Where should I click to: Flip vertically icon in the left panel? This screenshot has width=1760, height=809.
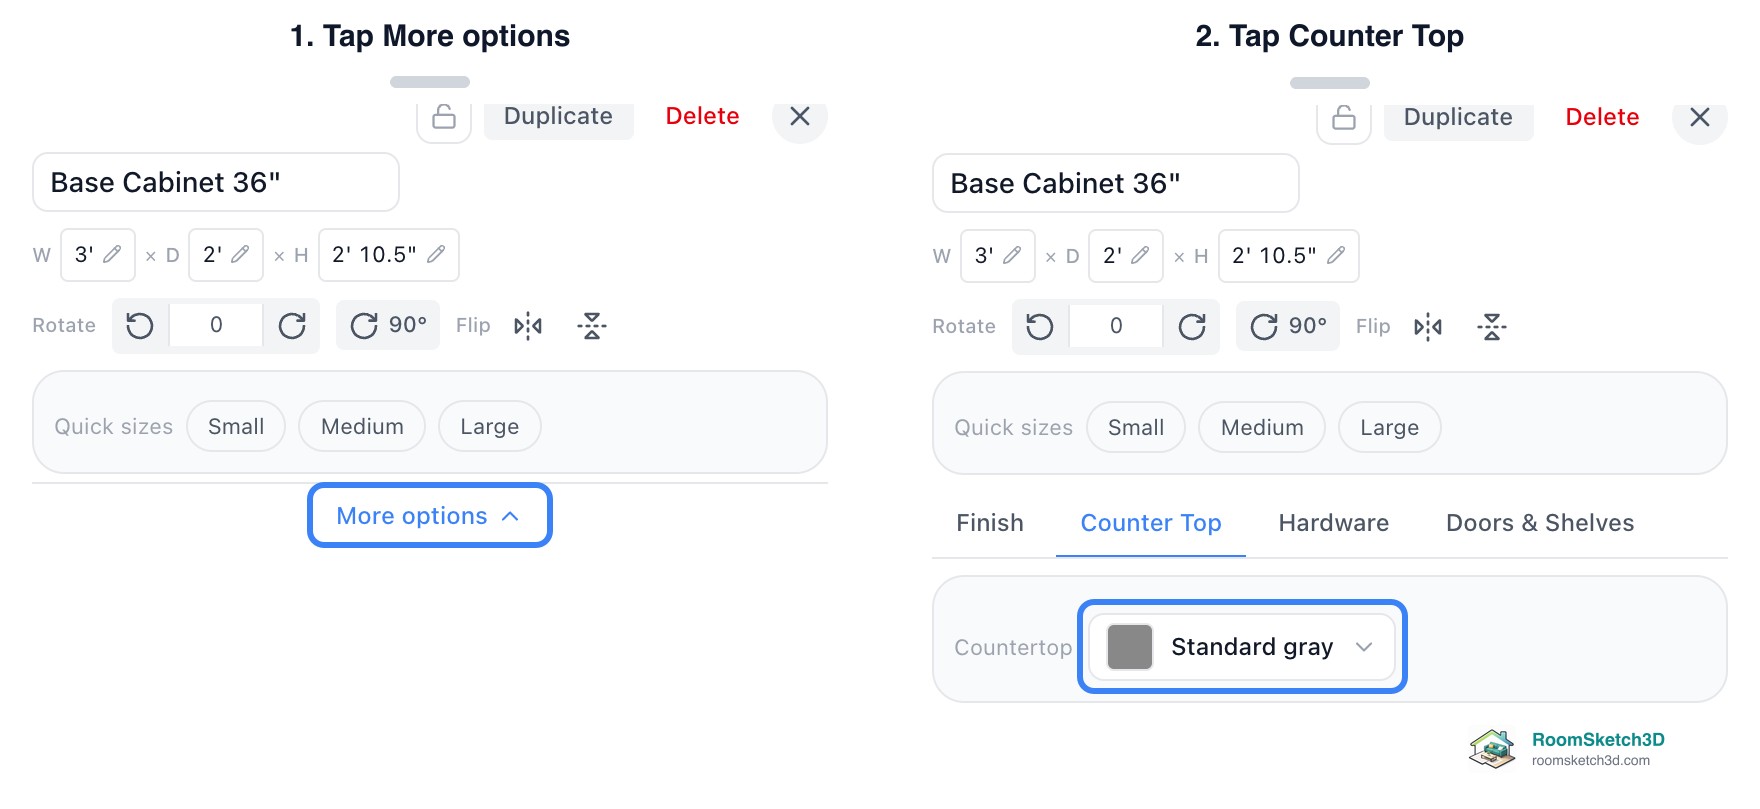coord(592,326)
